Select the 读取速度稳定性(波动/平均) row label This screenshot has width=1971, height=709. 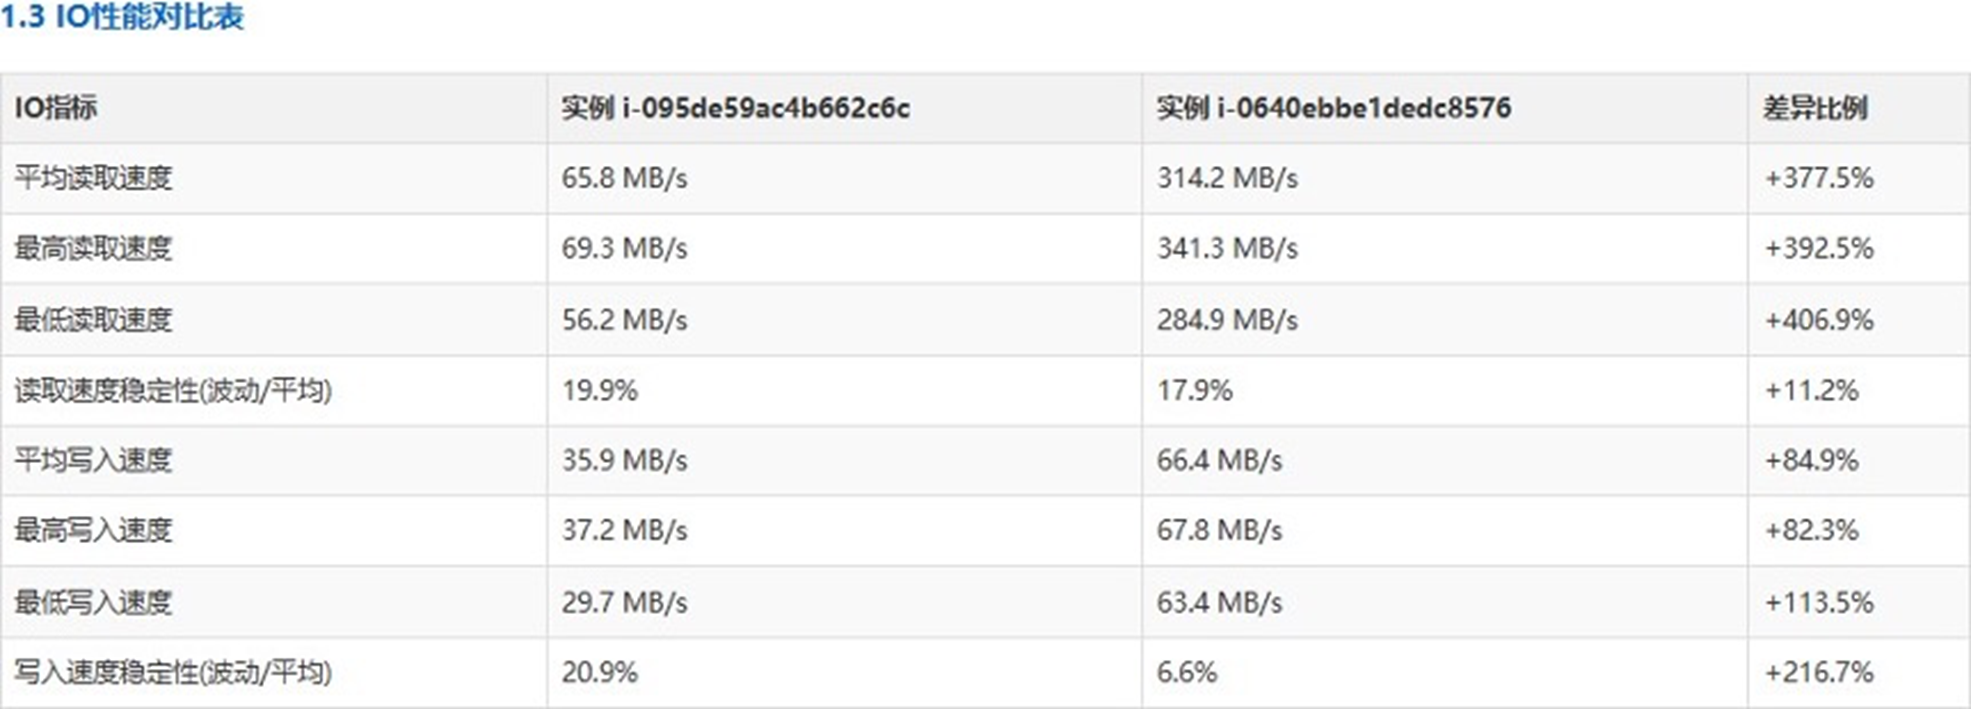(173, 390)
